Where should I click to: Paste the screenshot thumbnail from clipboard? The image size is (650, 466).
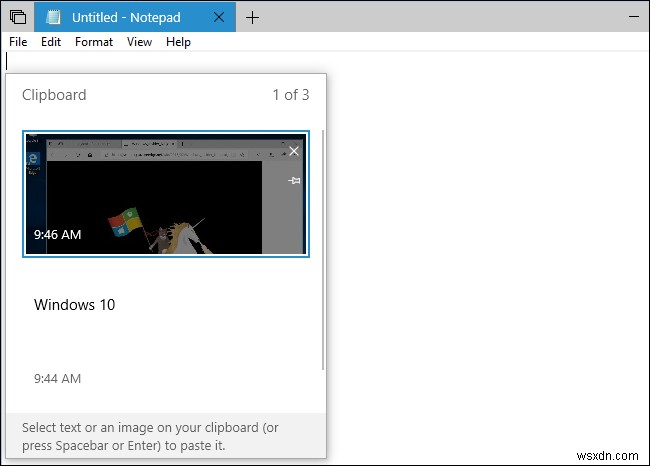(166, 194)
